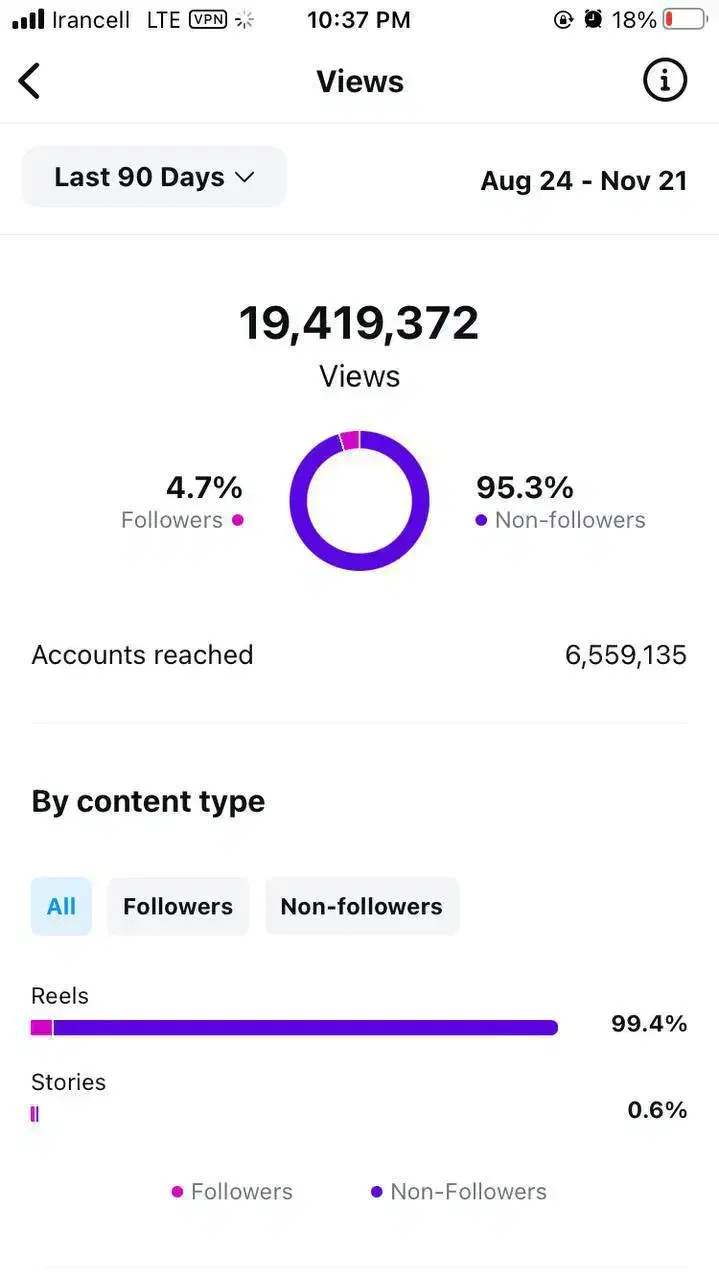This screenshot has height=1280, width=719.
Task: Tap the purple Non-Followers legend dot
Action: (x=377, y=1192)
